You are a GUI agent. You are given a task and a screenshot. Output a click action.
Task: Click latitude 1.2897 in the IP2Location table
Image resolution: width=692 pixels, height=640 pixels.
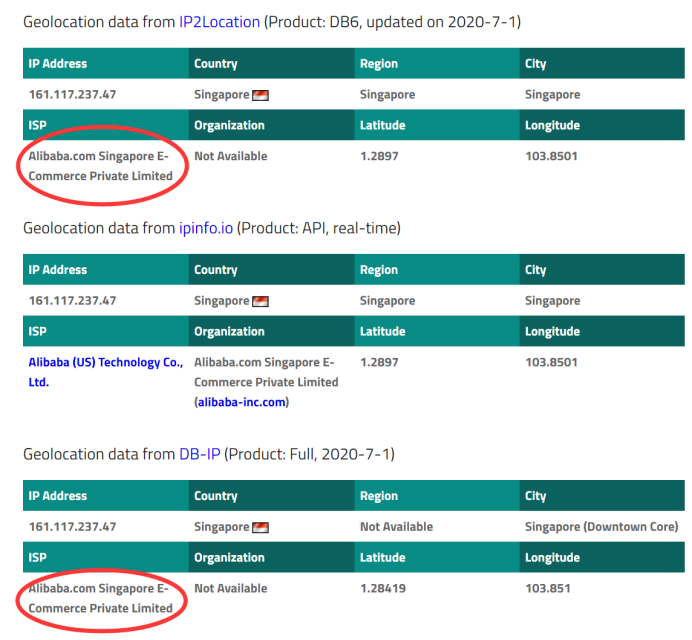(379, 156)
